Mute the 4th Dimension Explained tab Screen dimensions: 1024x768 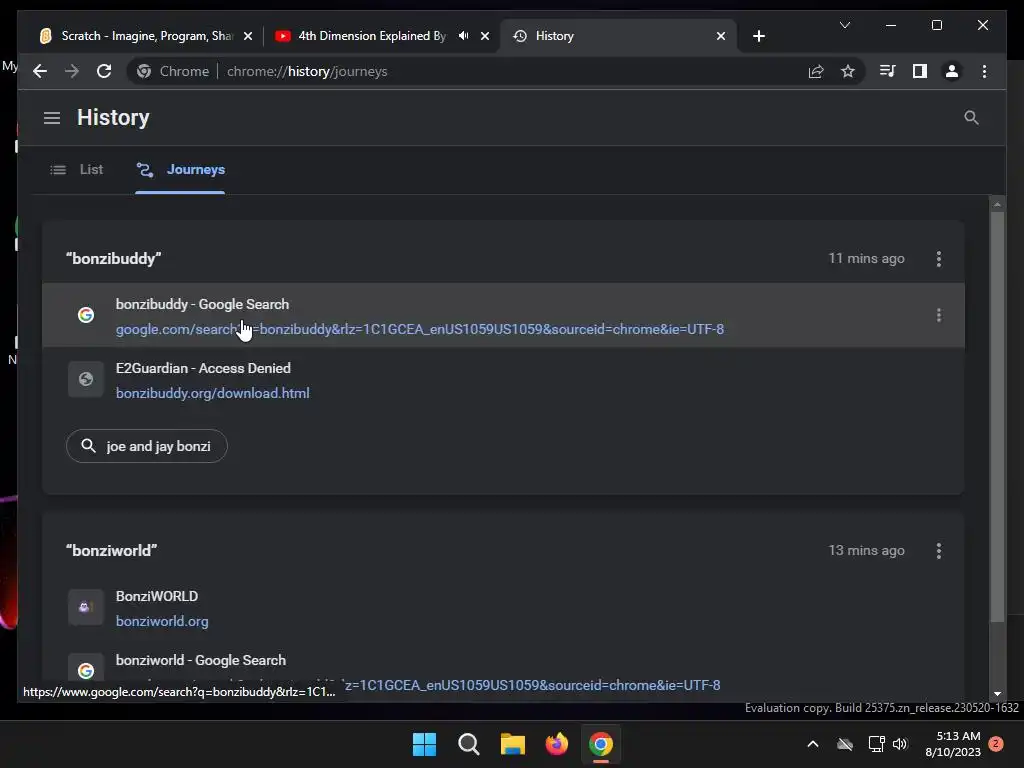(x=463, y=36)
